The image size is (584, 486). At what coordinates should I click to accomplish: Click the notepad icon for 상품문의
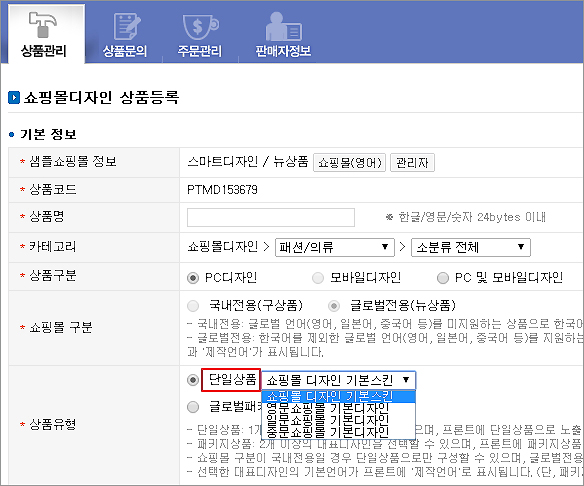coord(127,26)
